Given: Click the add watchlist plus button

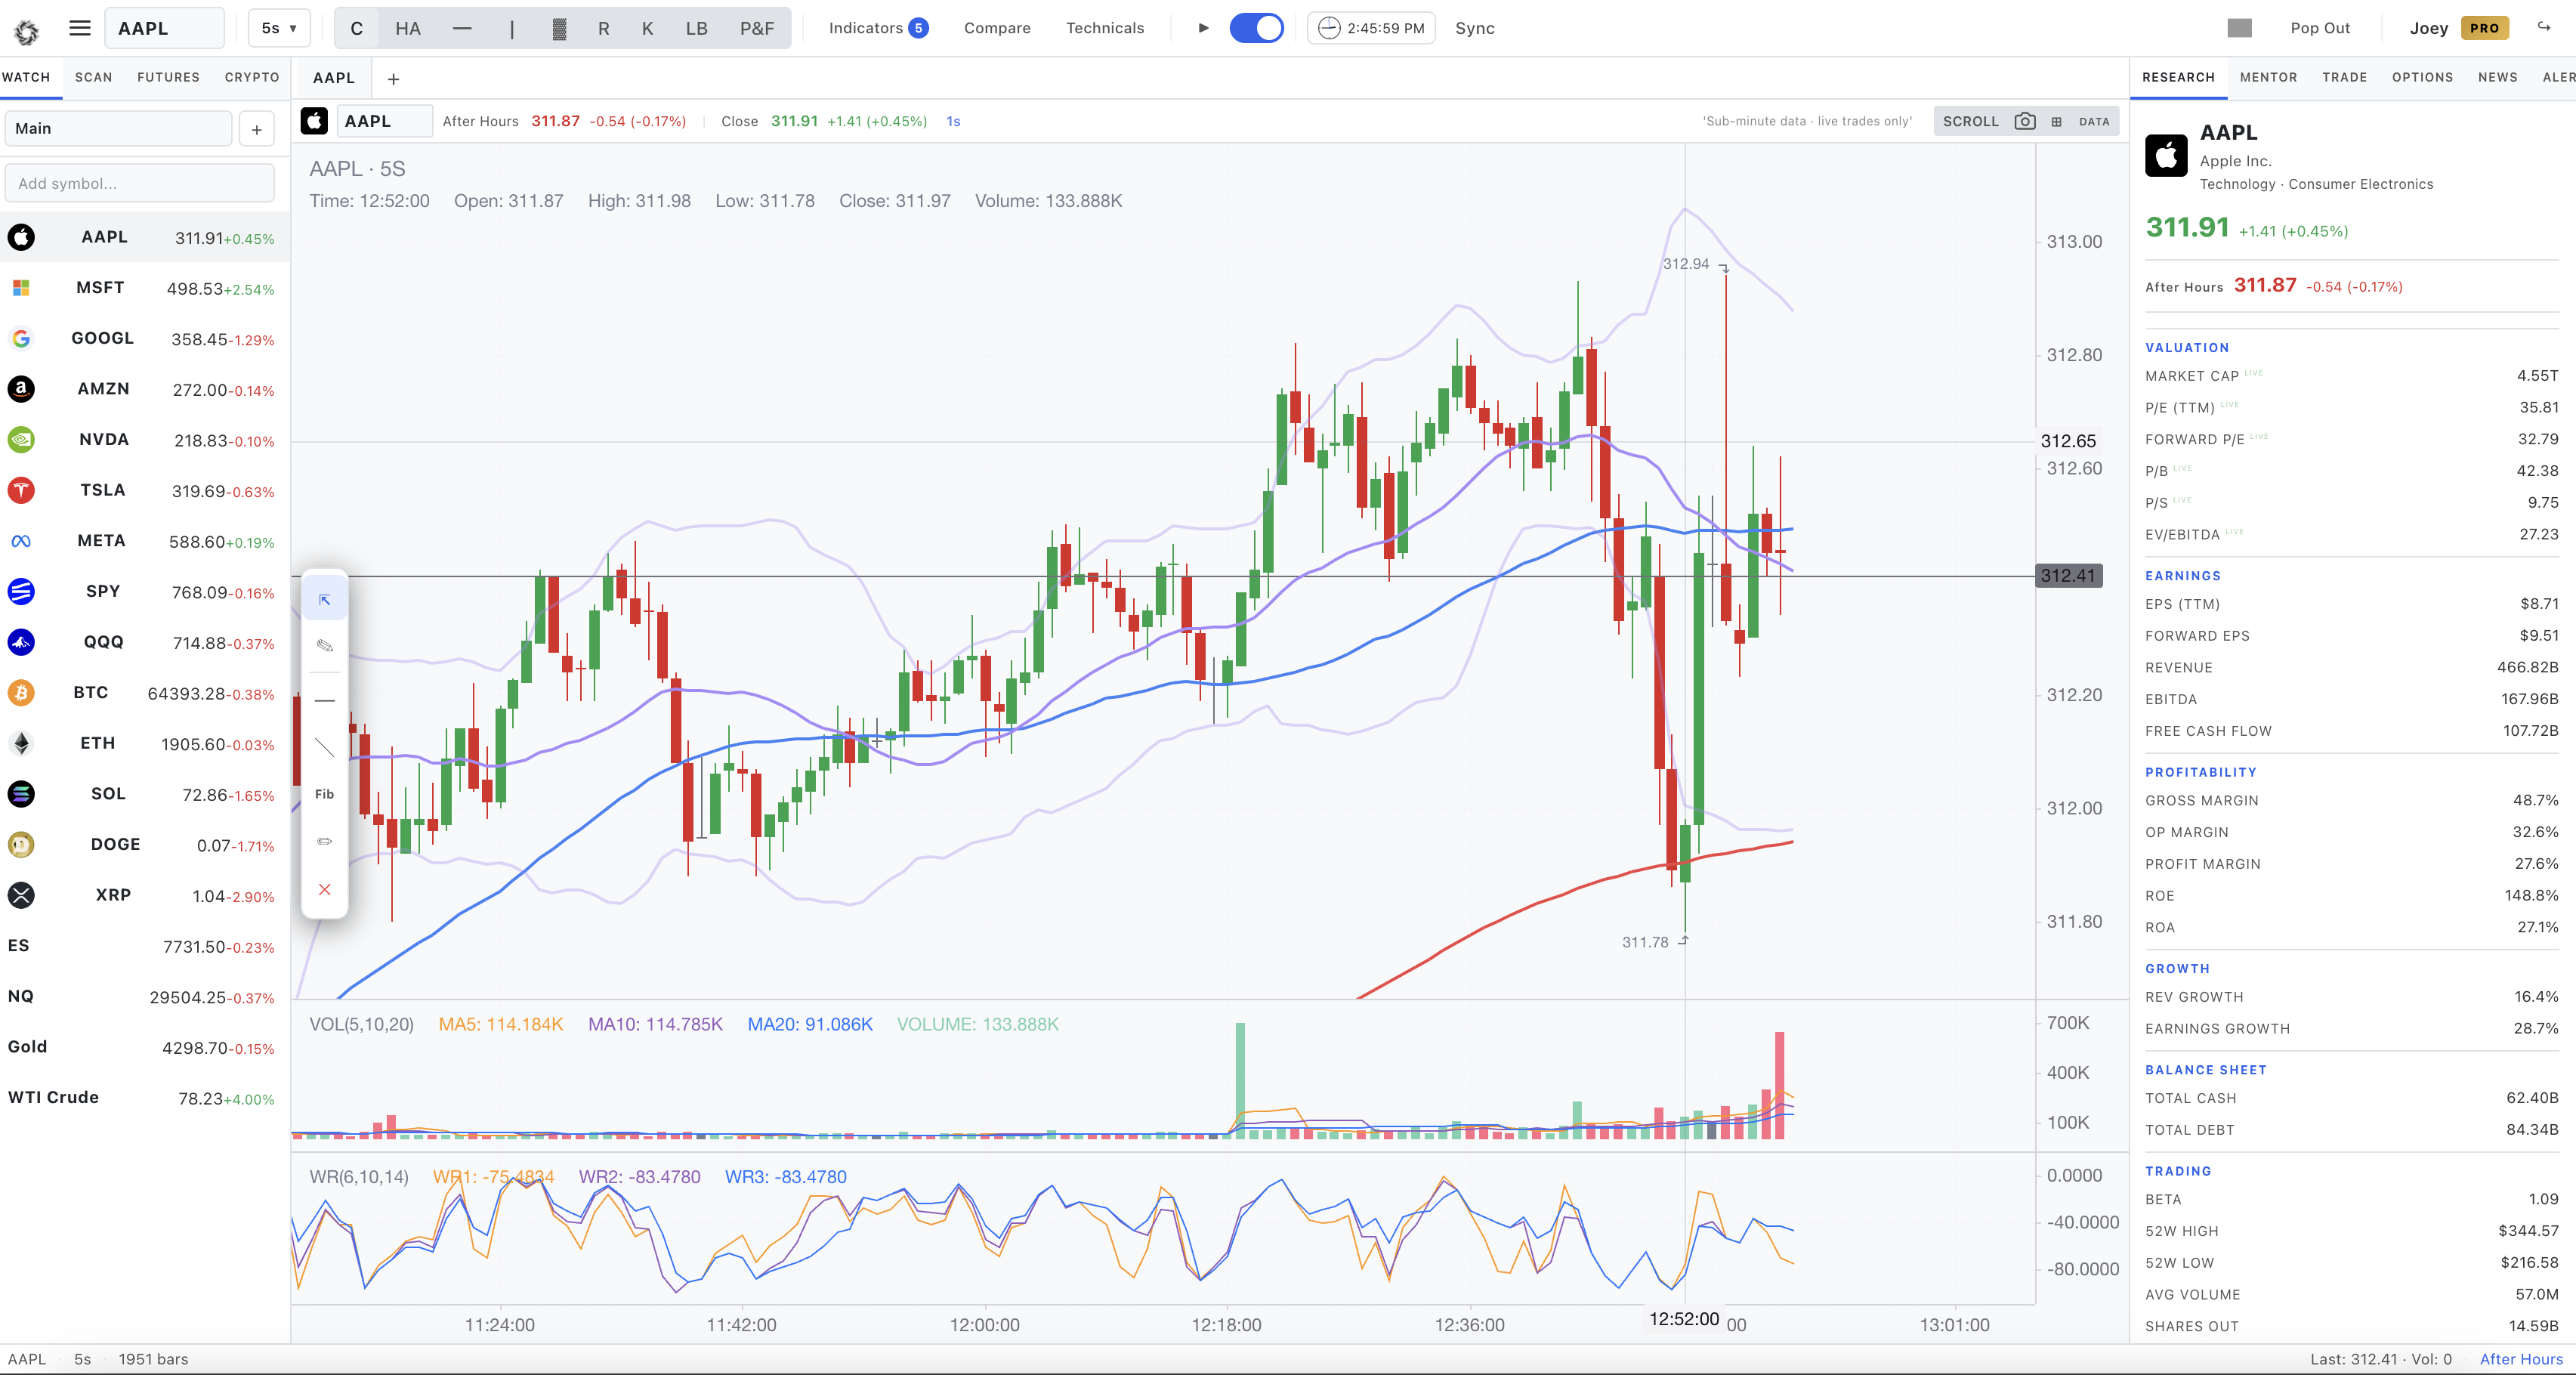Looking at the screenshot, I should (257, 129).
